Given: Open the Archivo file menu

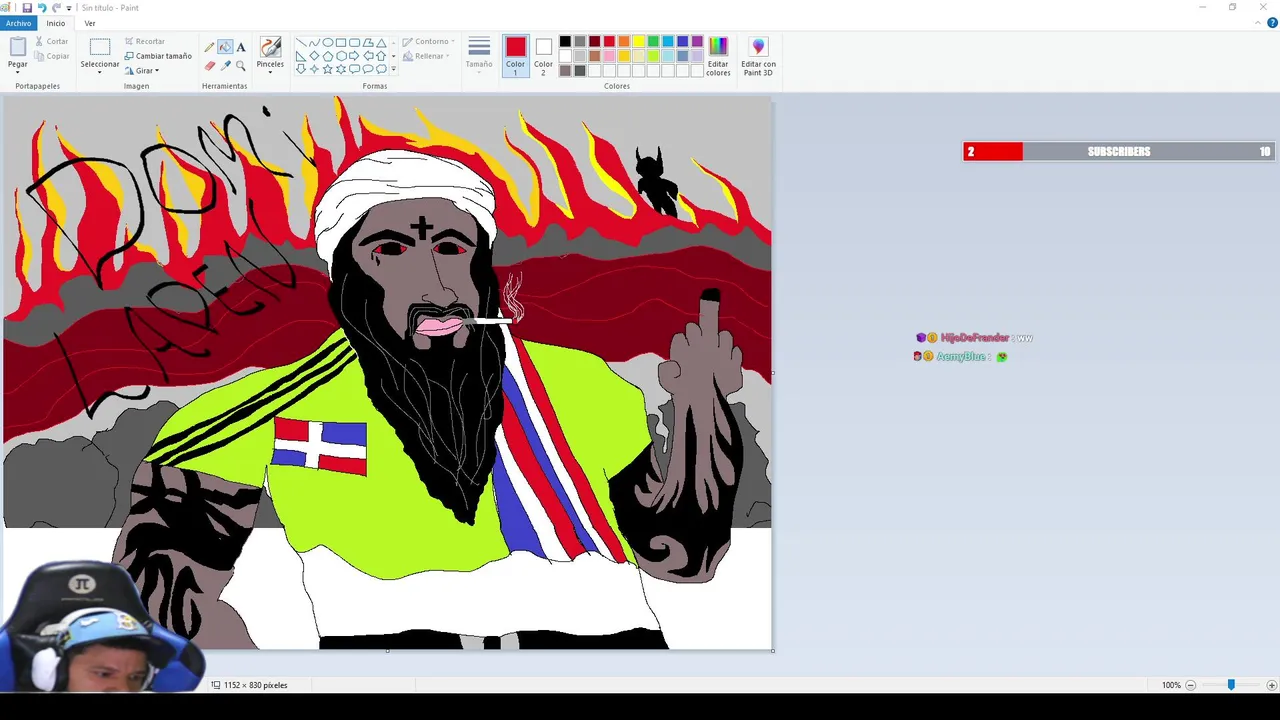Looking at the screenshot, I should click(18, 23).
